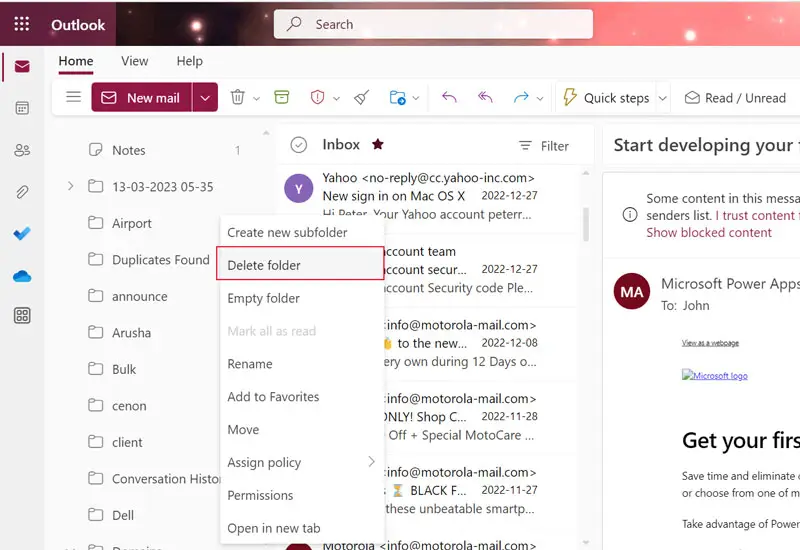Screen dimensions: 800x550
Task: Switch to the View tab
Action: click(135, 61)
